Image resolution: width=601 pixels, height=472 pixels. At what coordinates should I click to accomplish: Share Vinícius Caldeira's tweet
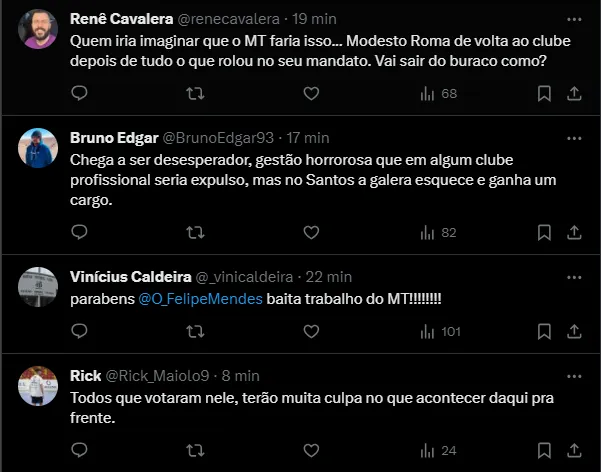tap(575, 331)
